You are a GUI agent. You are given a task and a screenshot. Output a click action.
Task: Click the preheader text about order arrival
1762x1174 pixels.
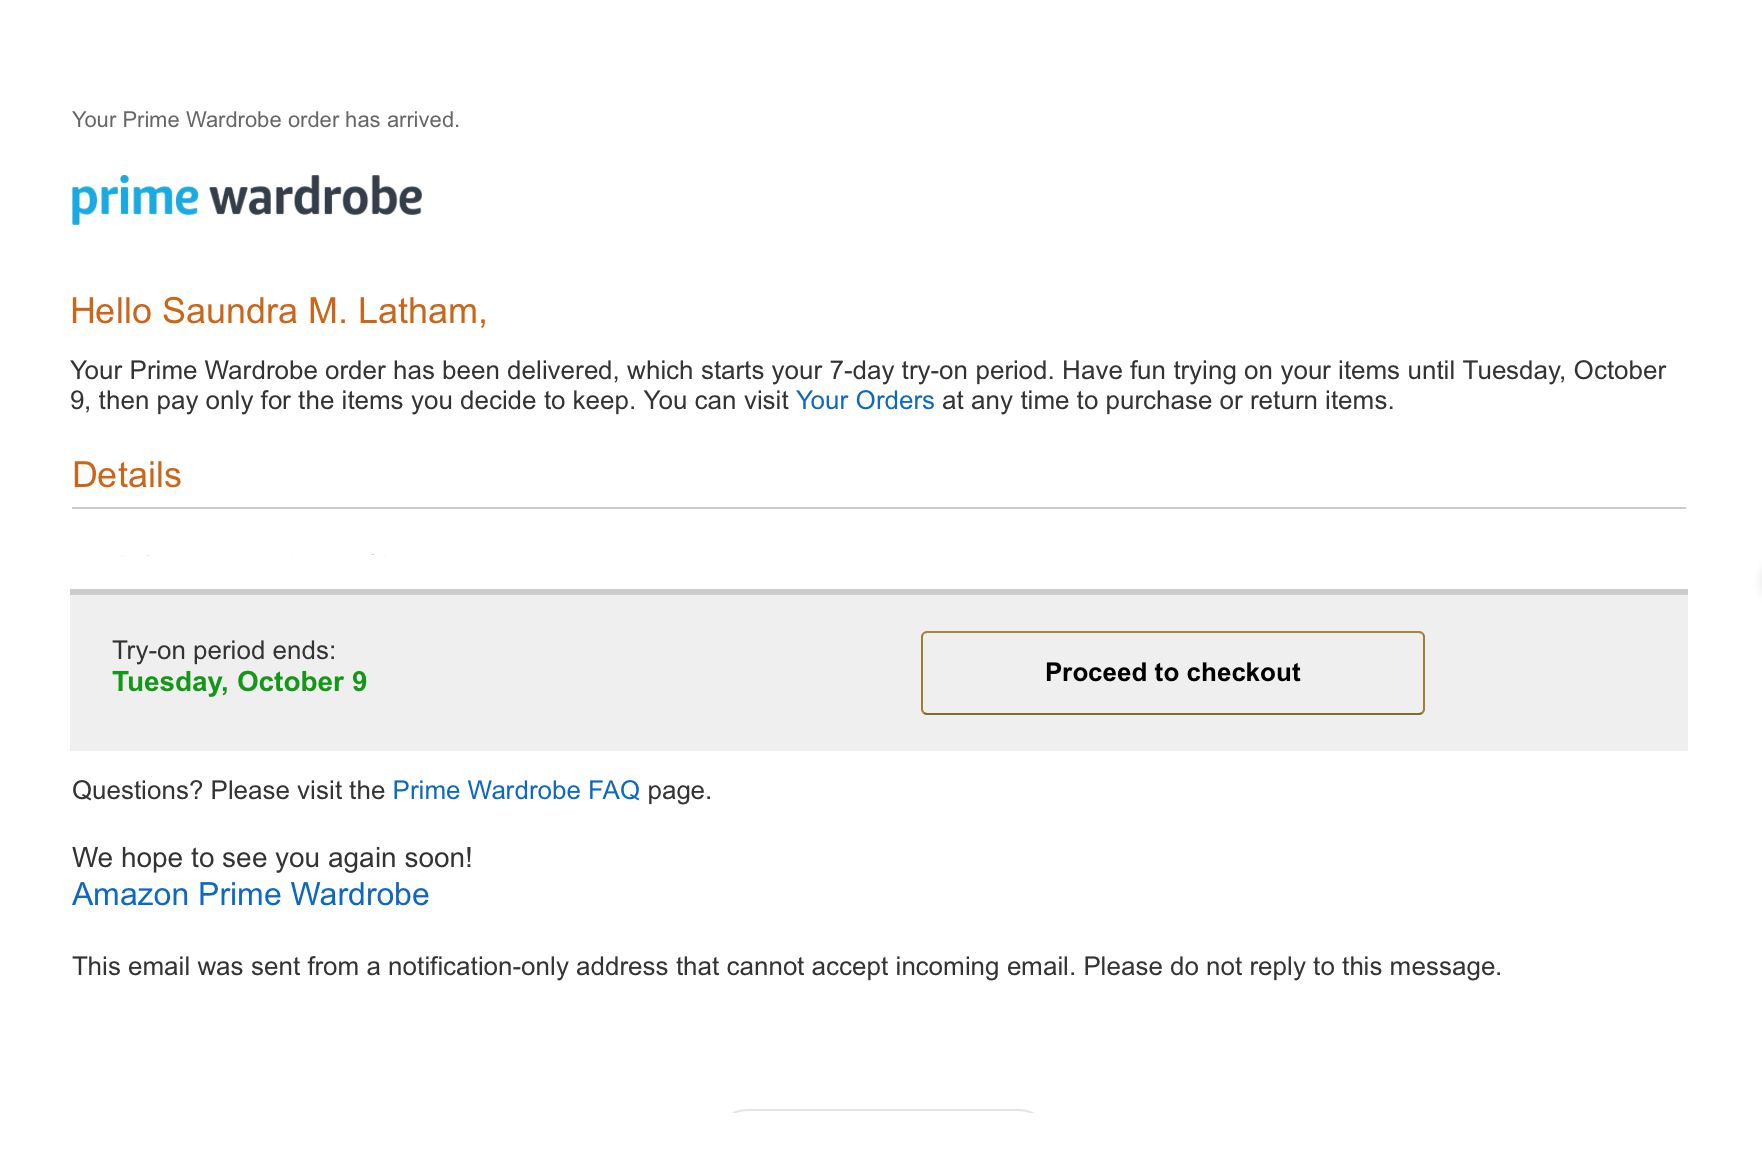tap(266, 120)
